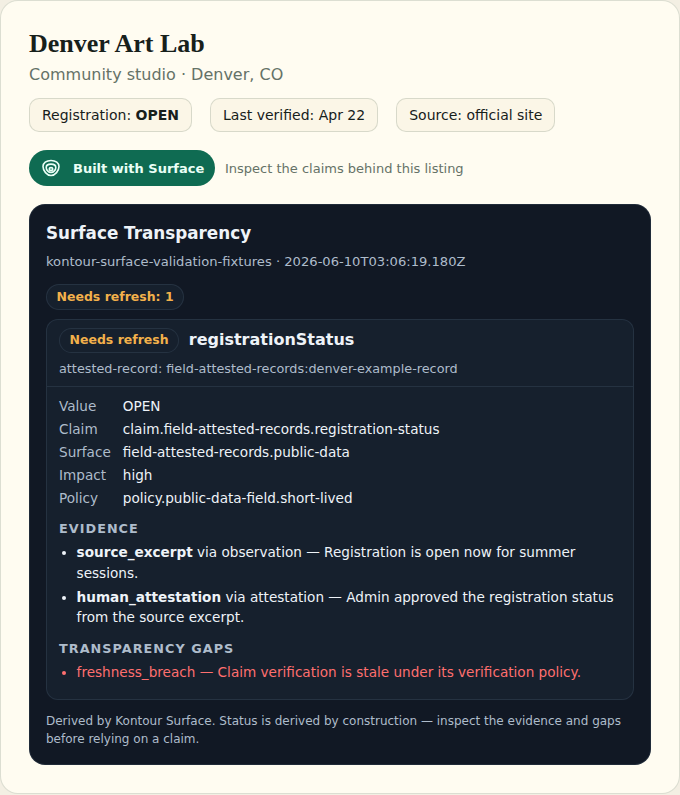680x795 pixels.
Task: Click the red freshness_breach gap message
Action: (x=329, y=672)
